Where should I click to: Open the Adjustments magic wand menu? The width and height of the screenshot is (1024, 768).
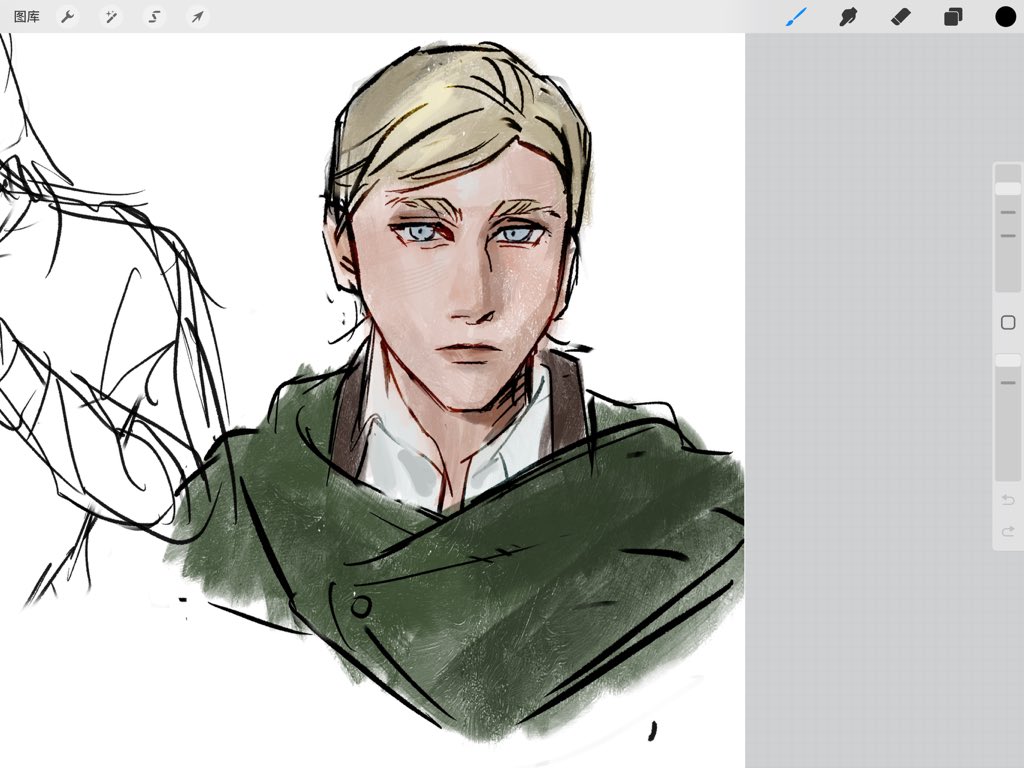pos(111,16)
